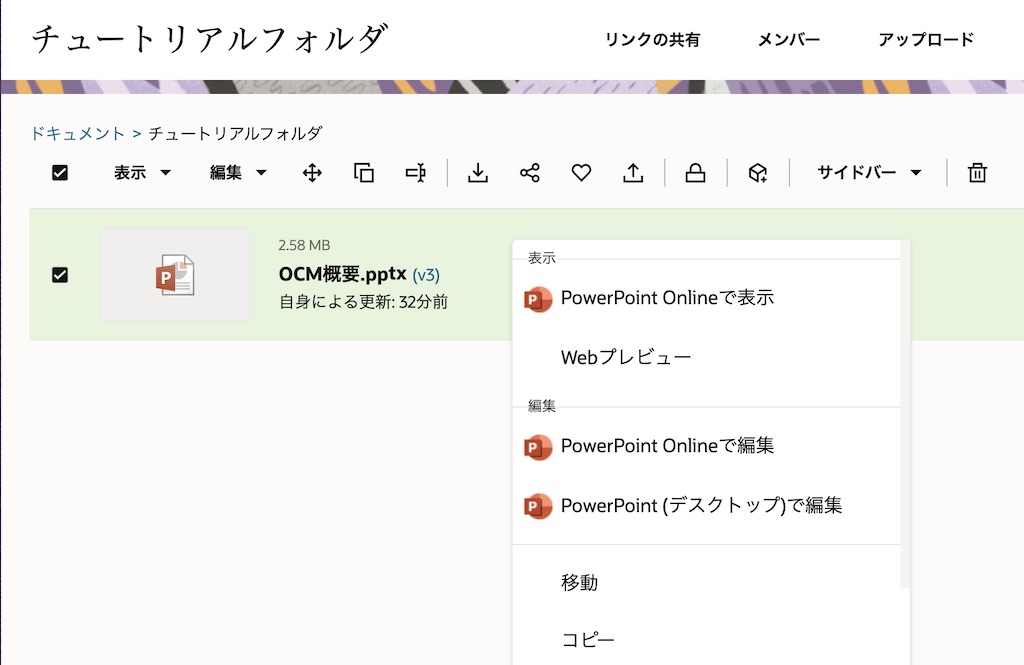Favorite the file using the heart icon
This screenshot has height=665, width=1024.
click(581, 172)
